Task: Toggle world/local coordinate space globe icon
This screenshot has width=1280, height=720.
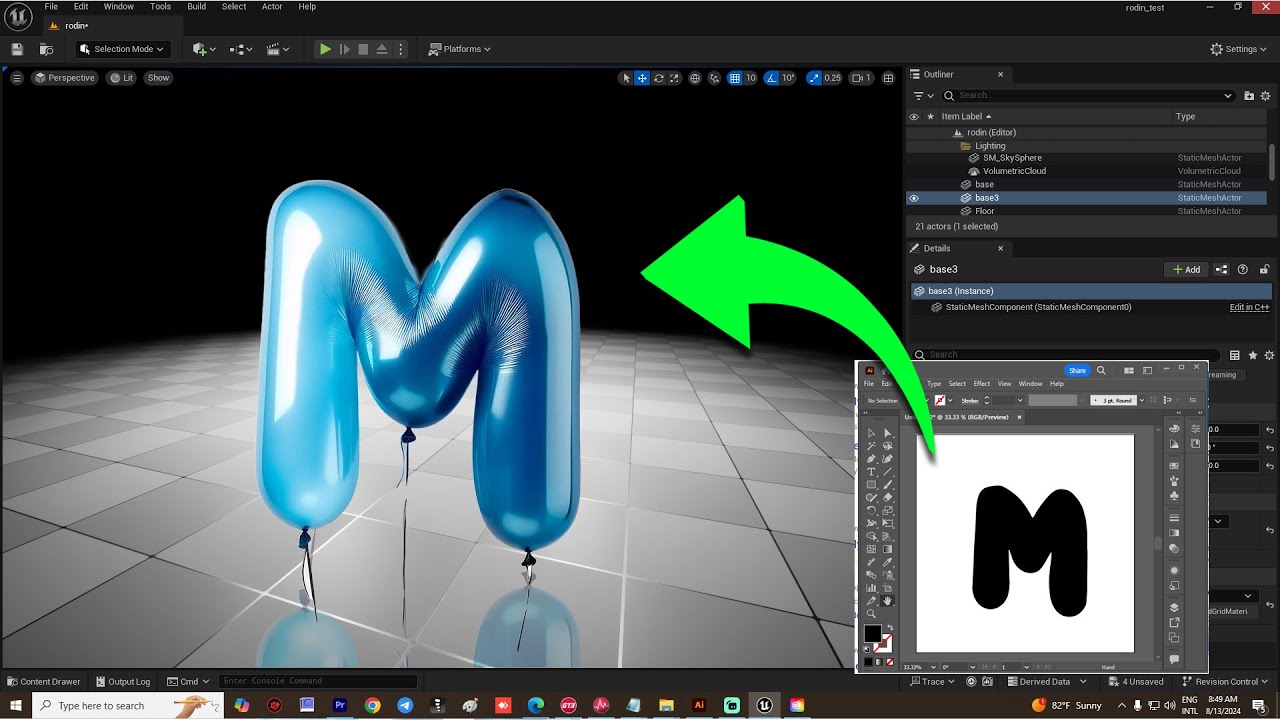Action: pyautogui.click(x=695, y=78)
